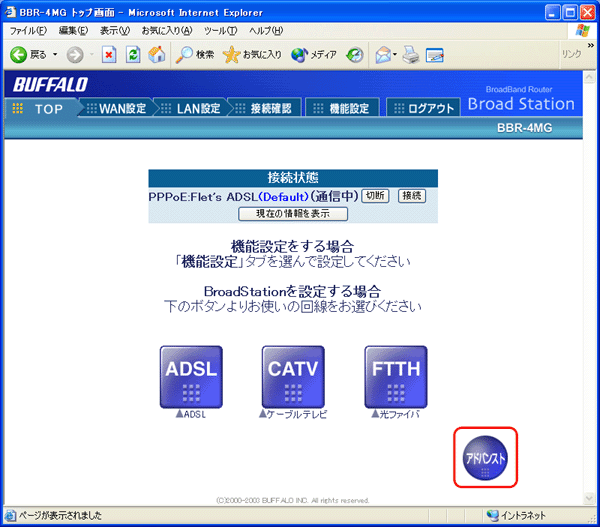The height and width of the screenshot is (527, 600).
Task: Open the 表示(V) menu
Action: 115,31
